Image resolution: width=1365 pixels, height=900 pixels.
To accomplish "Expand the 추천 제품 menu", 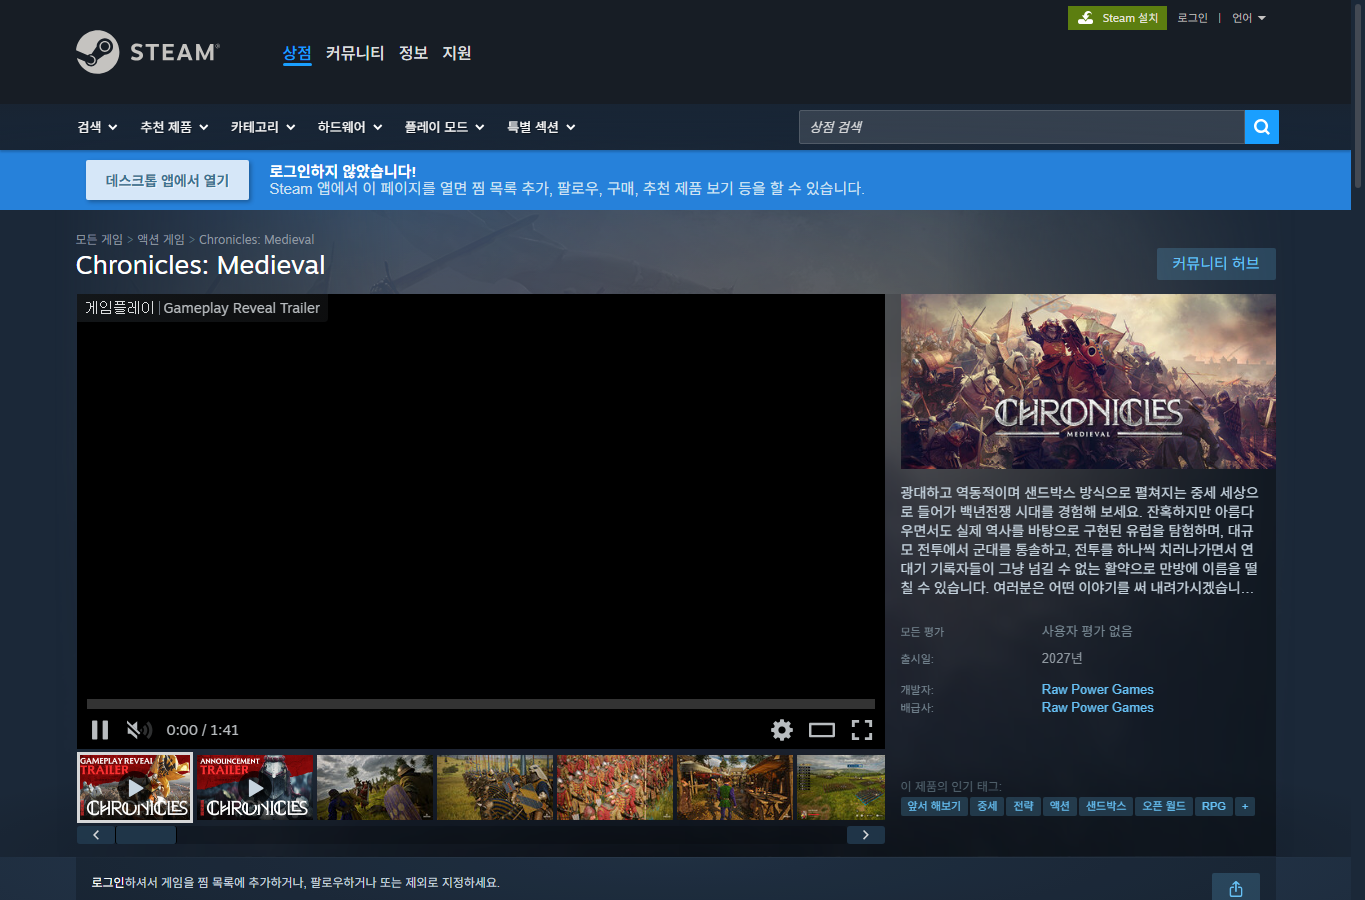I will pos(175,127).
